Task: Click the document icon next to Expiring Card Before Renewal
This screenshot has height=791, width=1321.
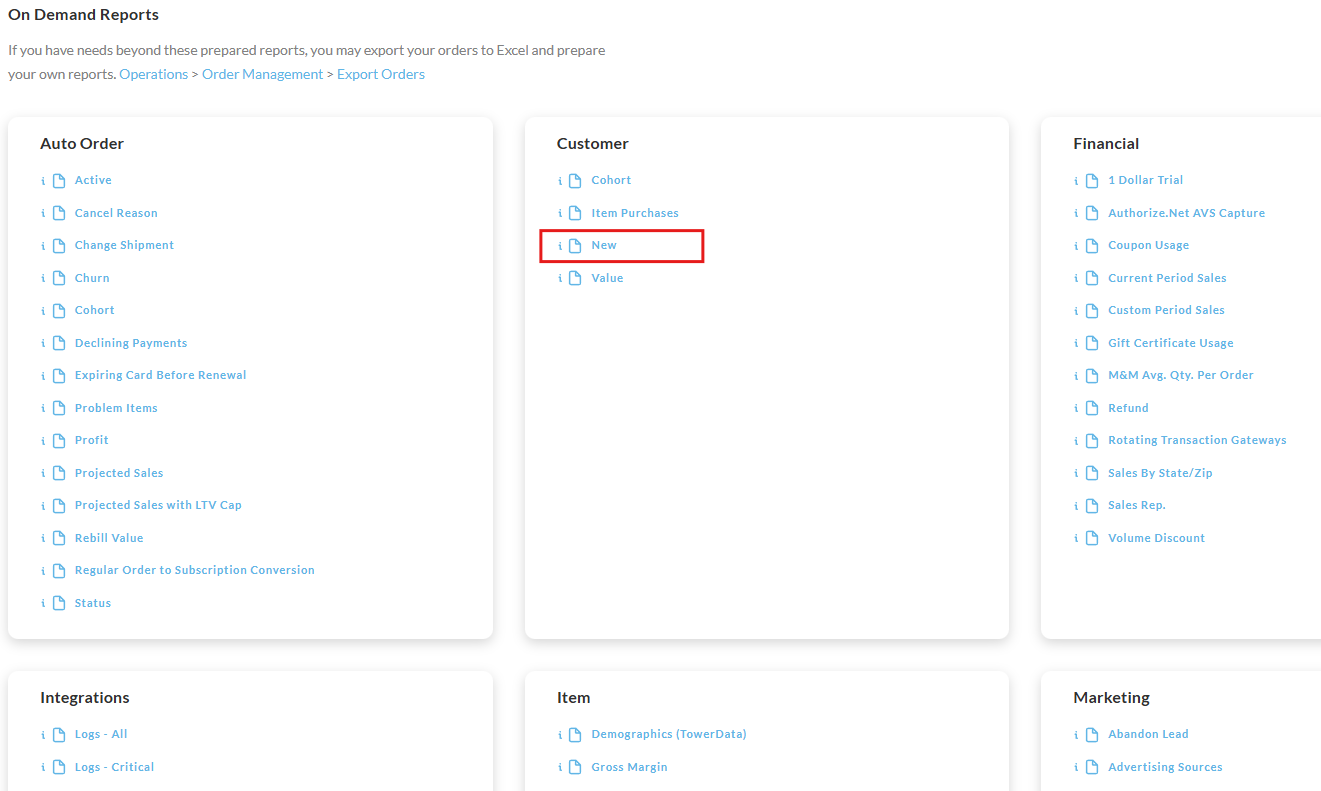Action: pos(59,375)
